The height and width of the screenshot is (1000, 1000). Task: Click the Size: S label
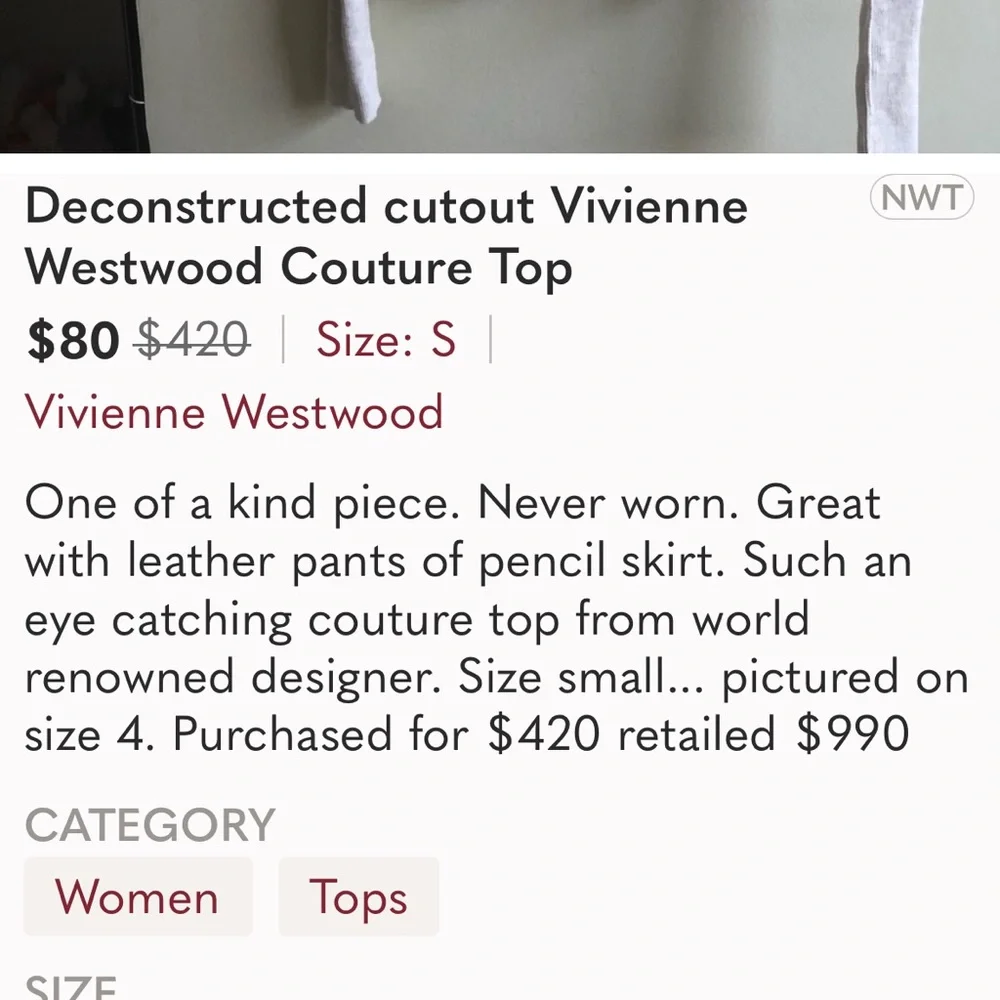point(386,340)
